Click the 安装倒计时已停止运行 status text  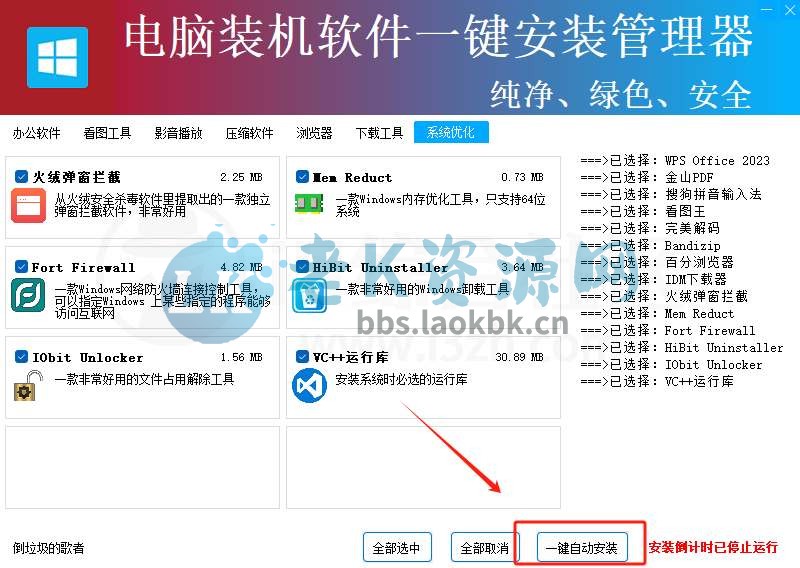pos(713,547)
